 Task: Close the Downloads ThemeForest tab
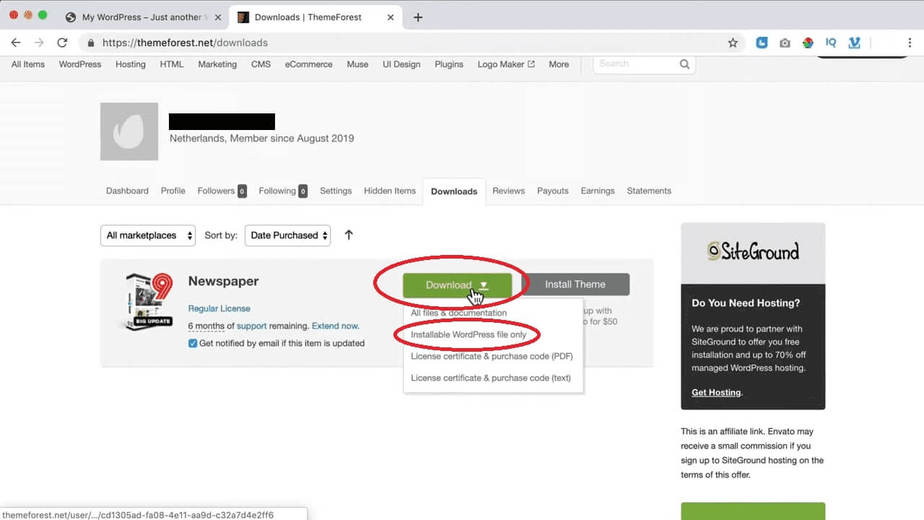tap(390, 17)
